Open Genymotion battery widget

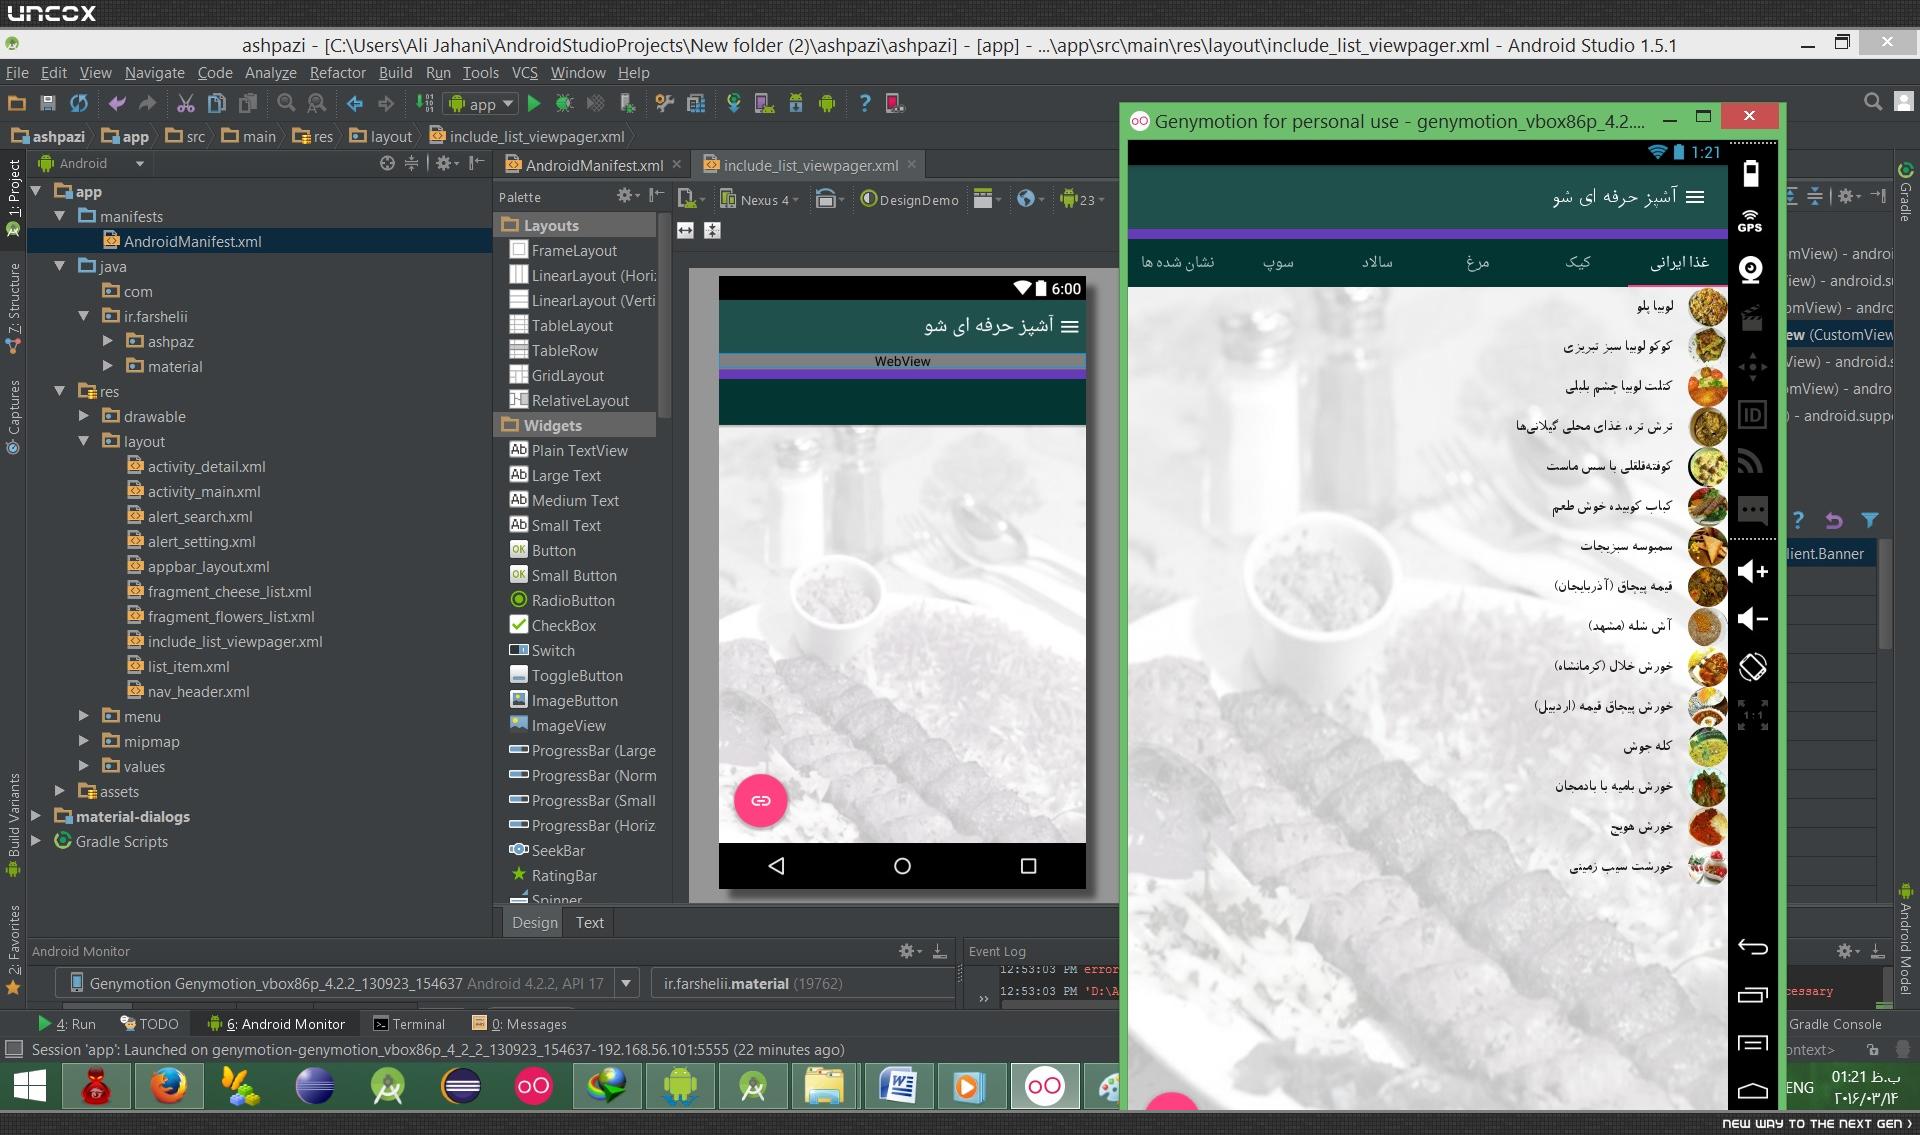[1750, 174]
